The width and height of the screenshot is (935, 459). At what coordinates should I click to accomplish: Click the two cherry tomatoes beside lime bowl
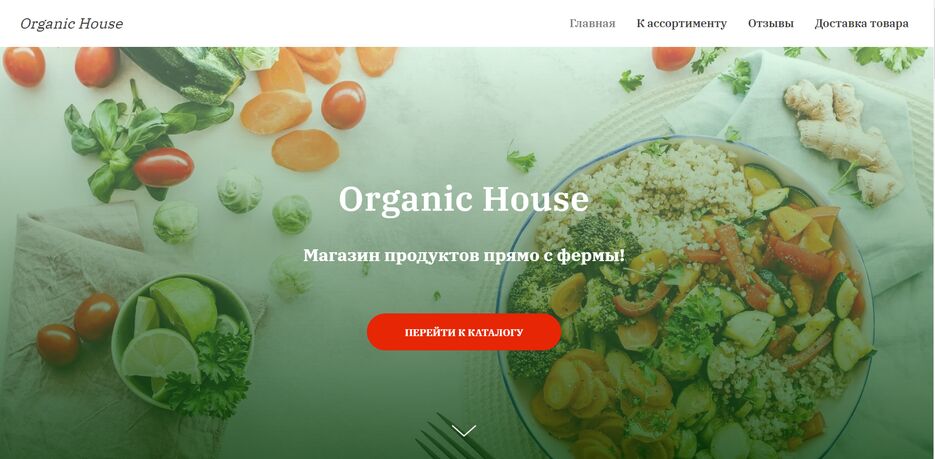tap(78, 328)
